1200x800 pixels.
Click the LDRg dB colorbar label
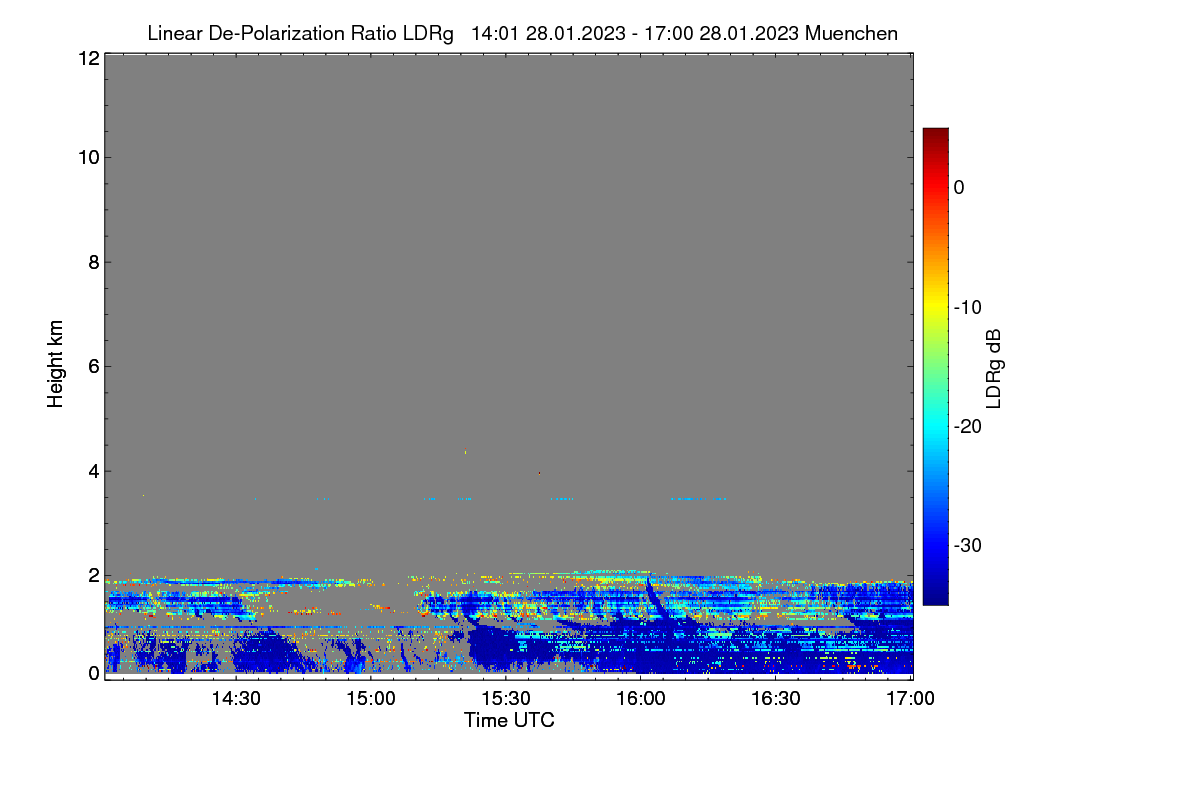tap(994, 367)
